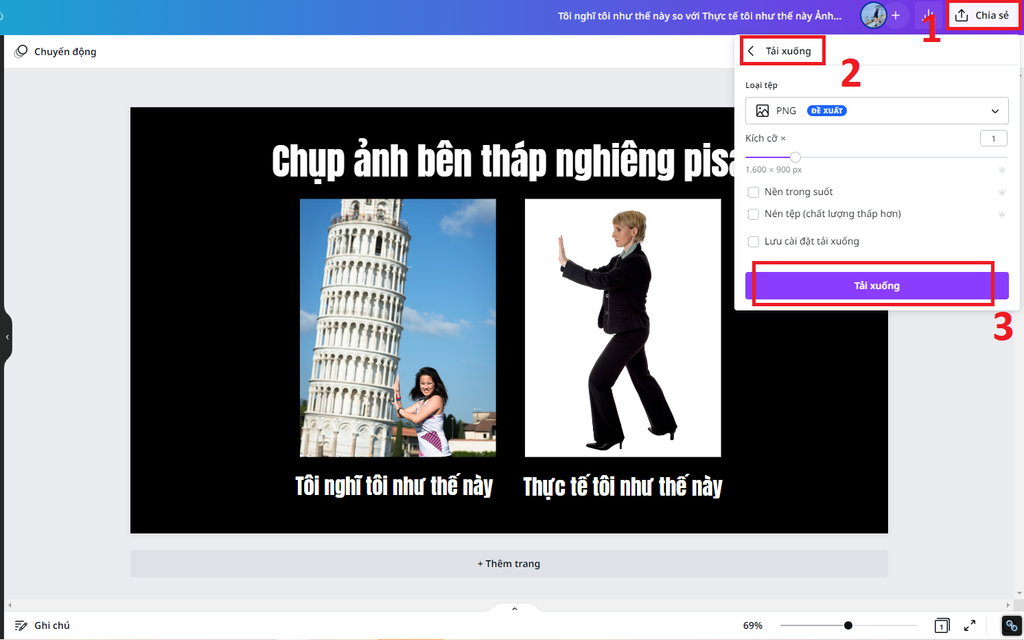Image resolution: width=1024 pixels, height=640 pixels.
Task: Click the size multiplier input showing 1
Action: tap(994, 138)
